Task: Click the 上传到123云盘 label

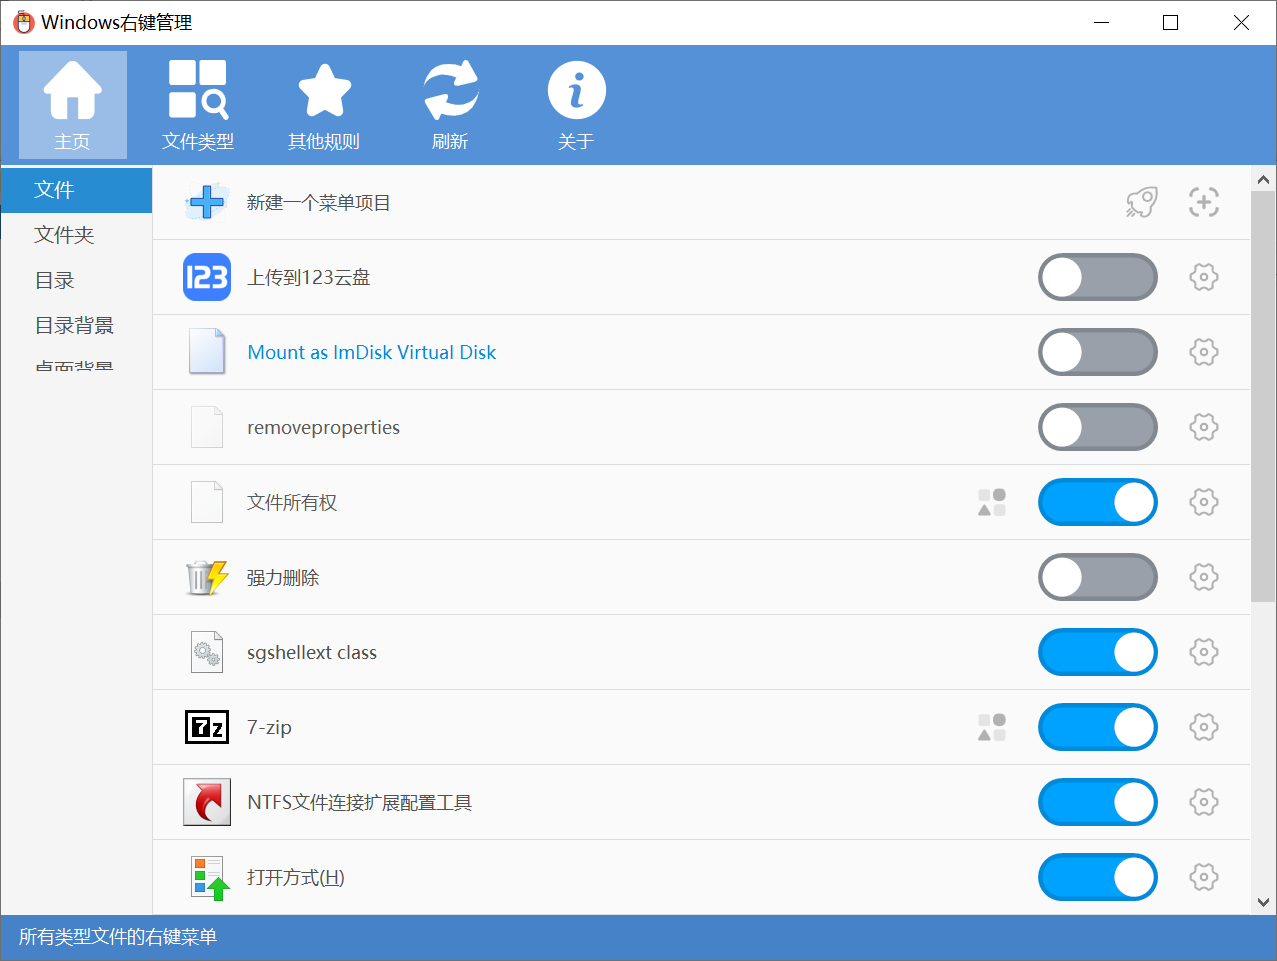Action: (309, 277)
